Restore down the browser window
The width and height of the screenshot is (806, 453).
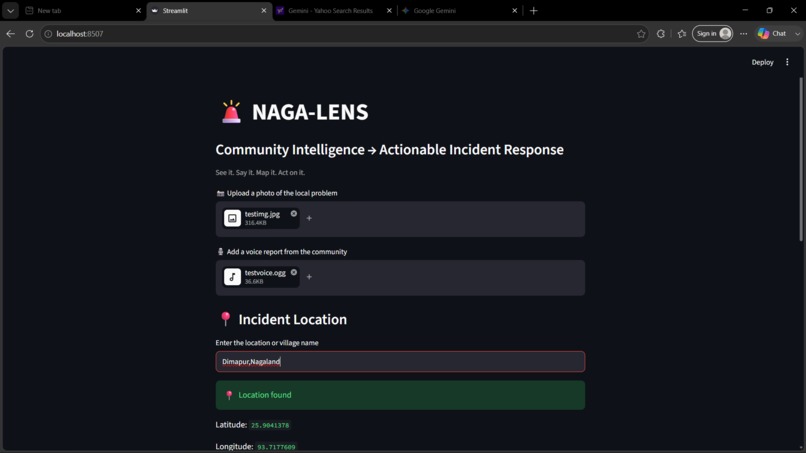point(770,10)
